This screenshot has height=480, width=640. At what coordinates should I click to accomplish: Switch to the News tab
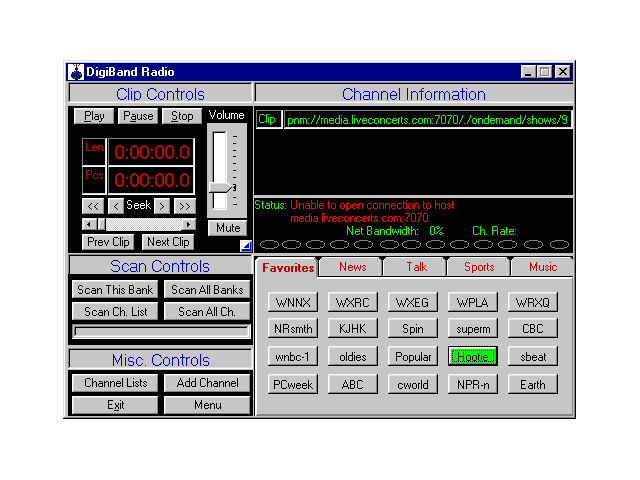[x=352, y=267]
